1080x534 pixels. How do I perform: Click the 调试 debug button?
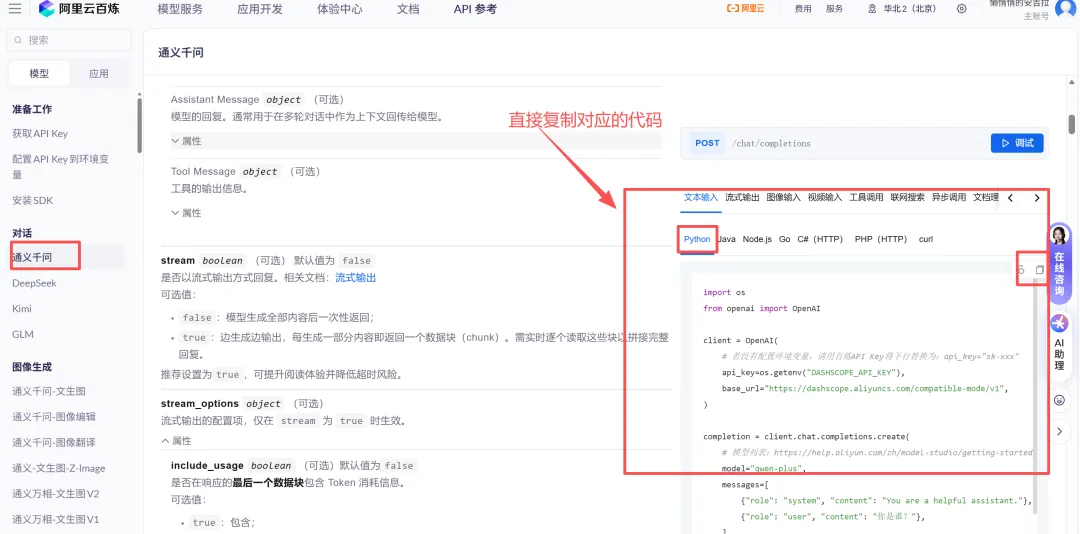pos(1017,143)
